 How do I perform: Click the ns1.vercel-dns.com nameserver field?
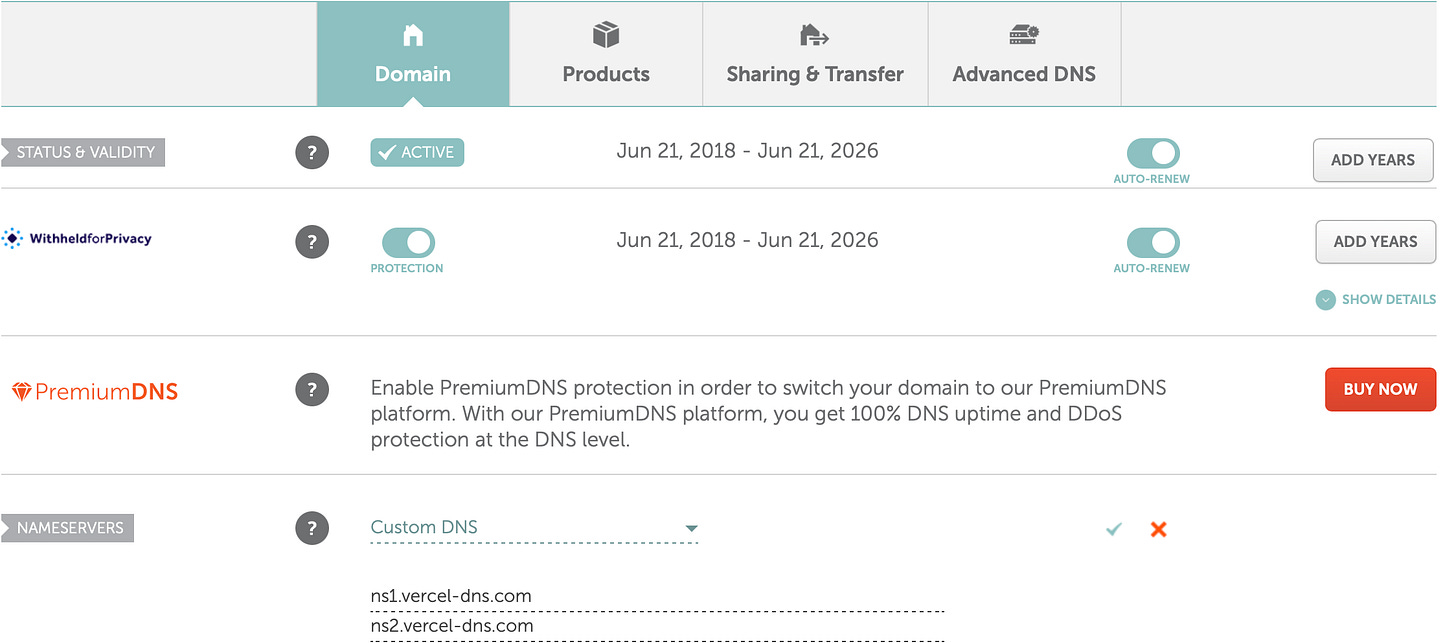pyautogui.click(x=657, y=596)
